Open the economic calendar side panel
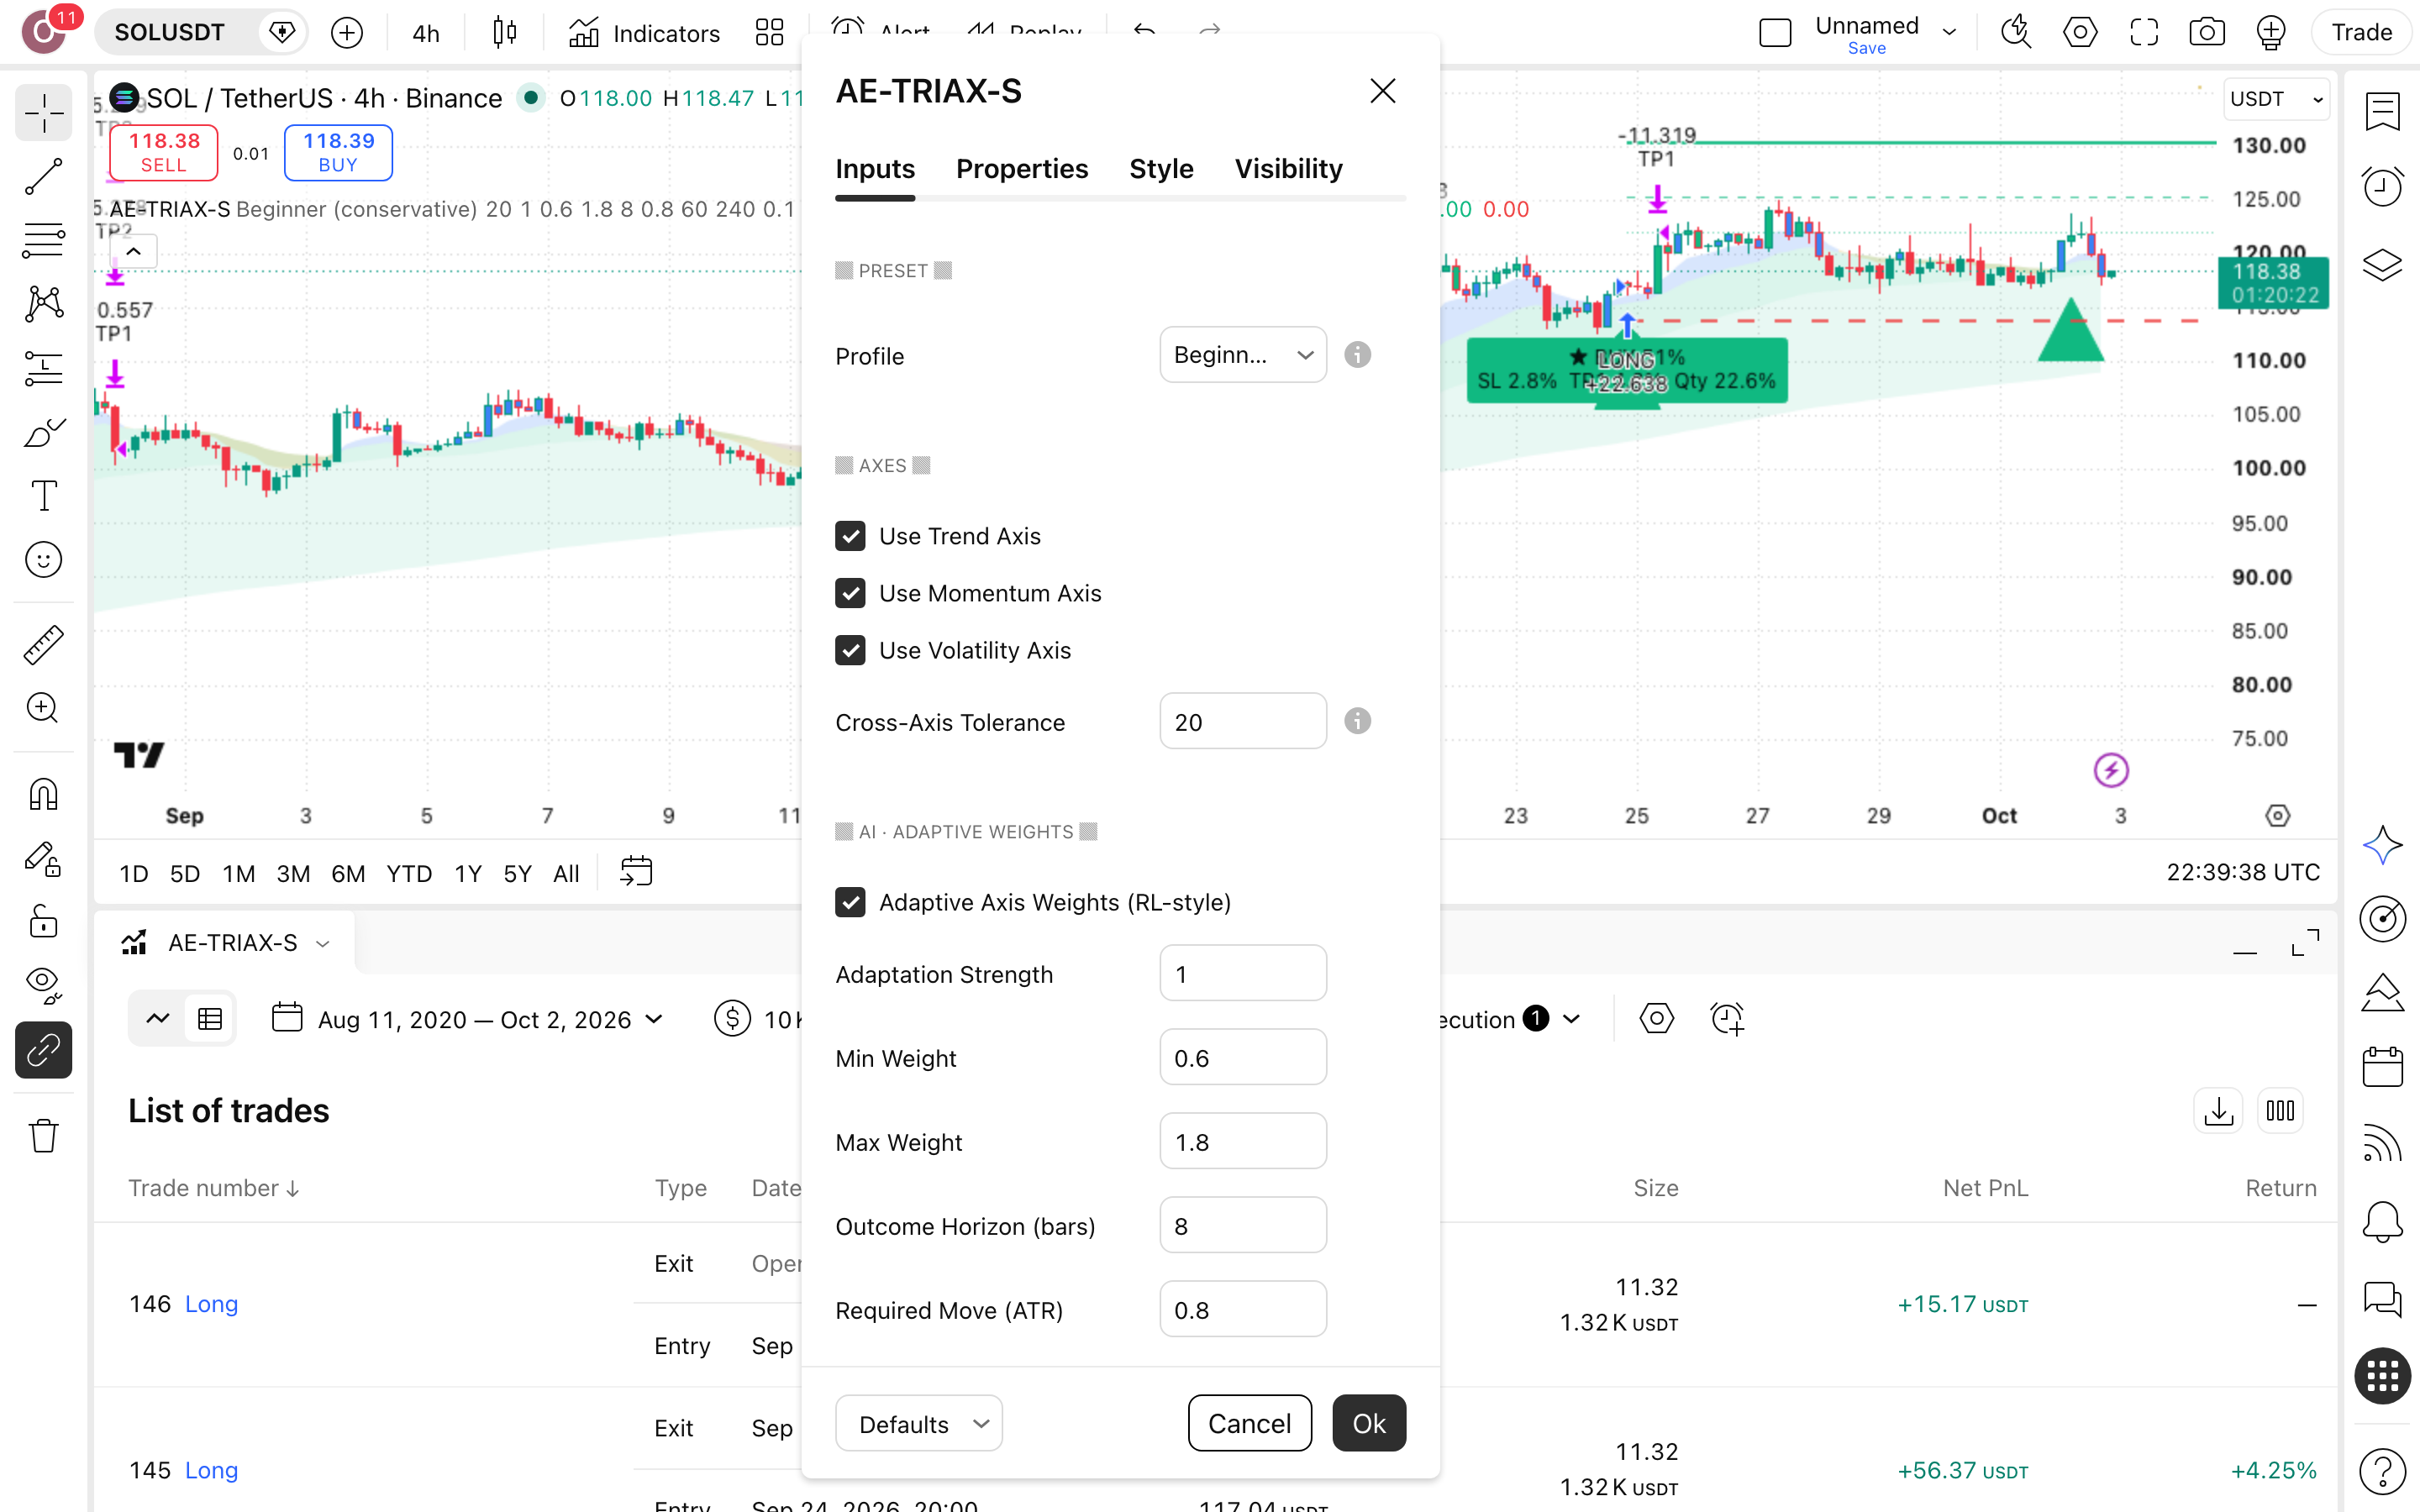Image resolution: width=2420 pixels, height=1512 pixels. tap(2382, 1067)
